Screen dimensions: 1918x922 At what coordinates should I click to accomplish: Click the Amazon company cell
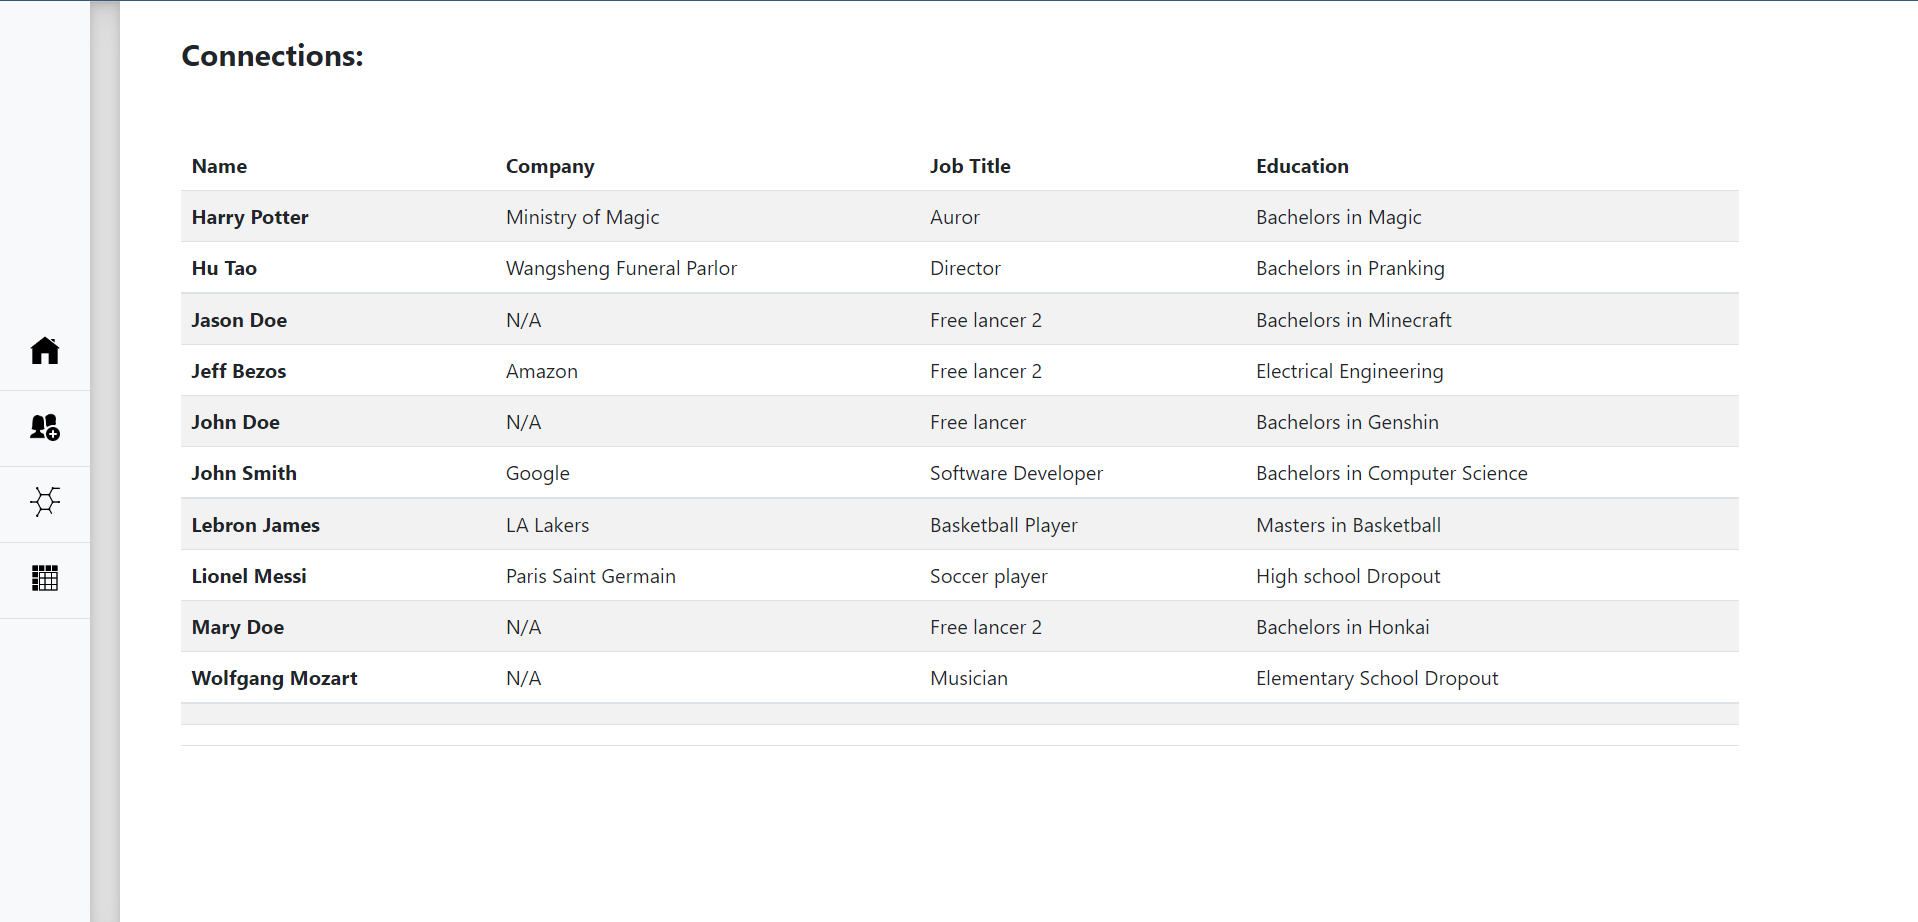pos(542,371)
